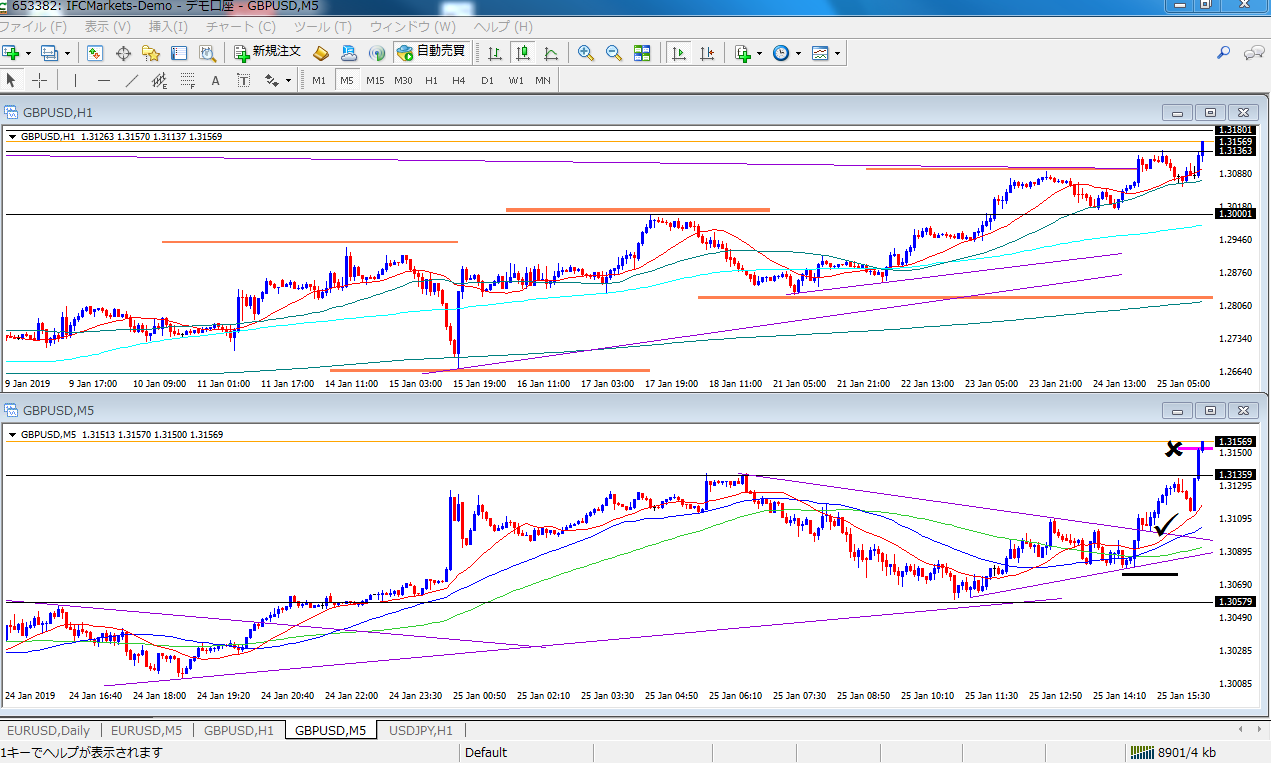Expand the templates dropdown arrow
1271x771 pixels.
pos(838,53)
